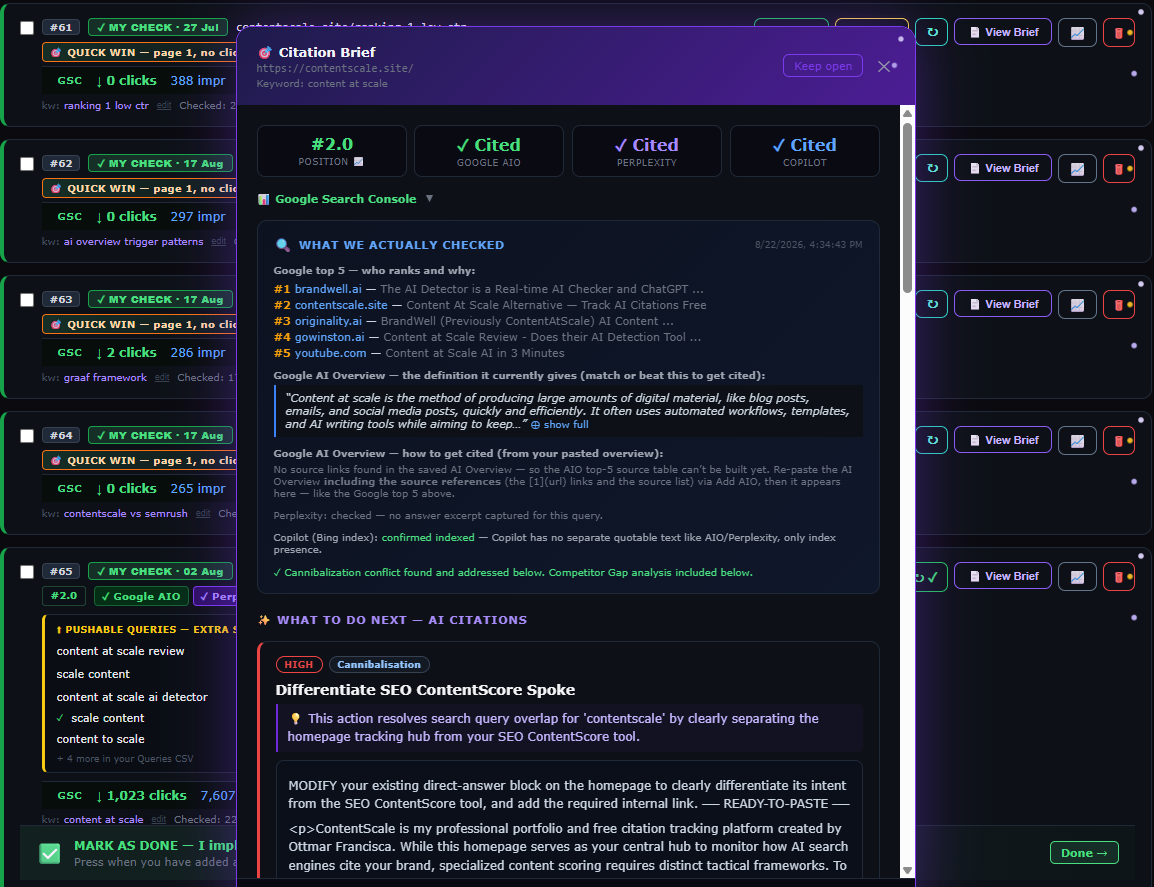
Task: Click refresh icon in row #63
Action: (x=932, y=304)
